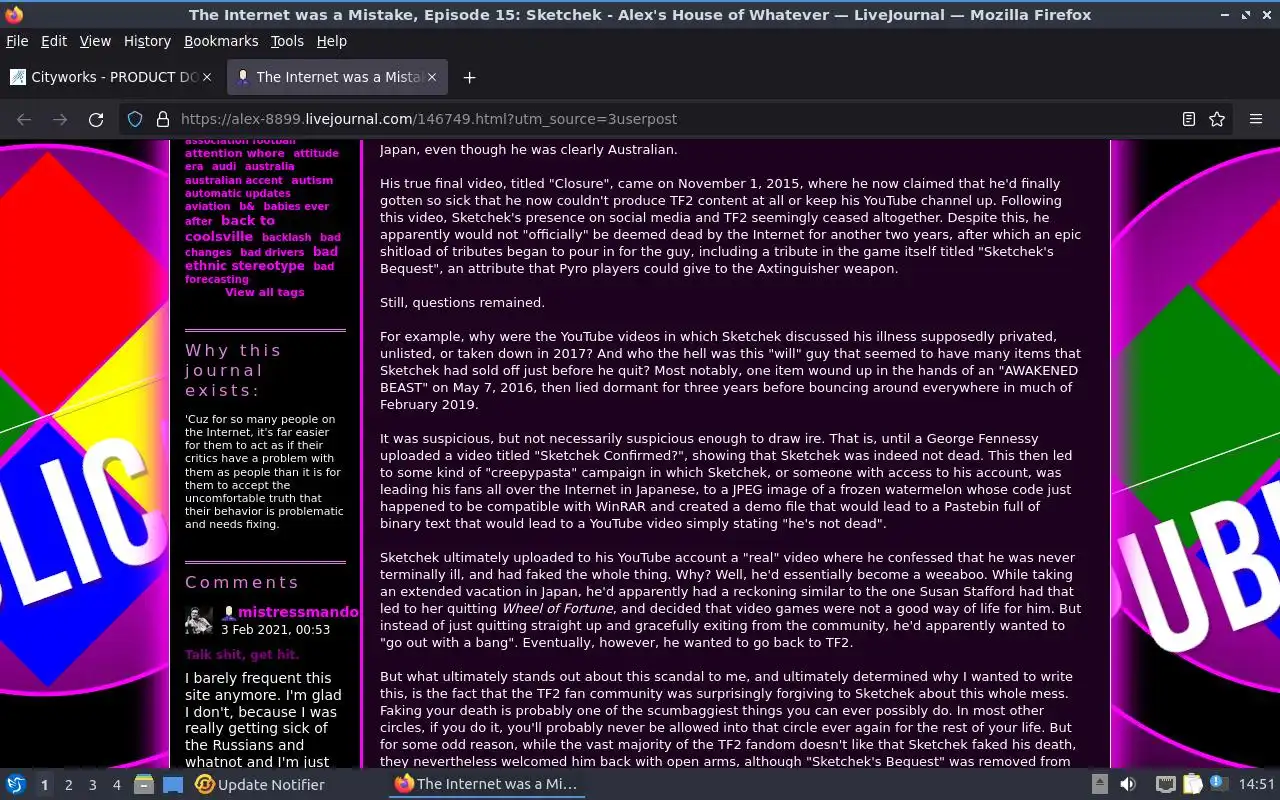Open the 'australia' tag link
1280x800 pixels.
(269, 167)
